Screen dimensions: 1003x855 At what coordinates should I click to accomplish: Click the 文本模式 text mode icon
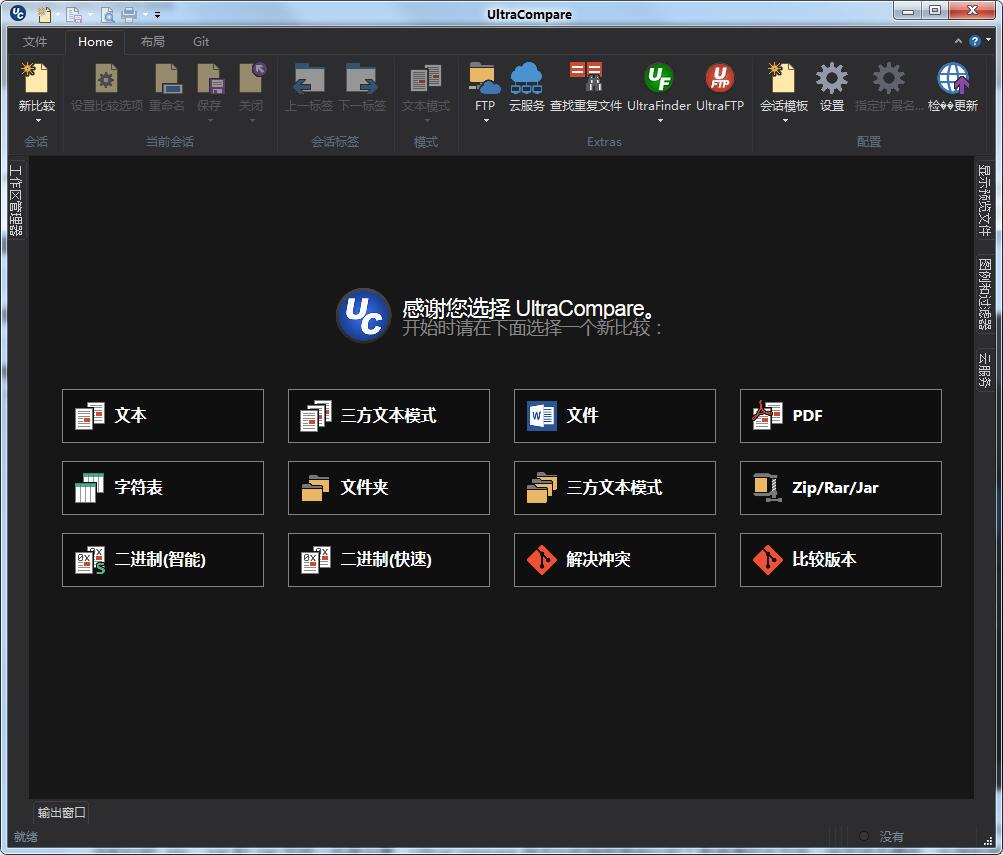click(426, 79)
